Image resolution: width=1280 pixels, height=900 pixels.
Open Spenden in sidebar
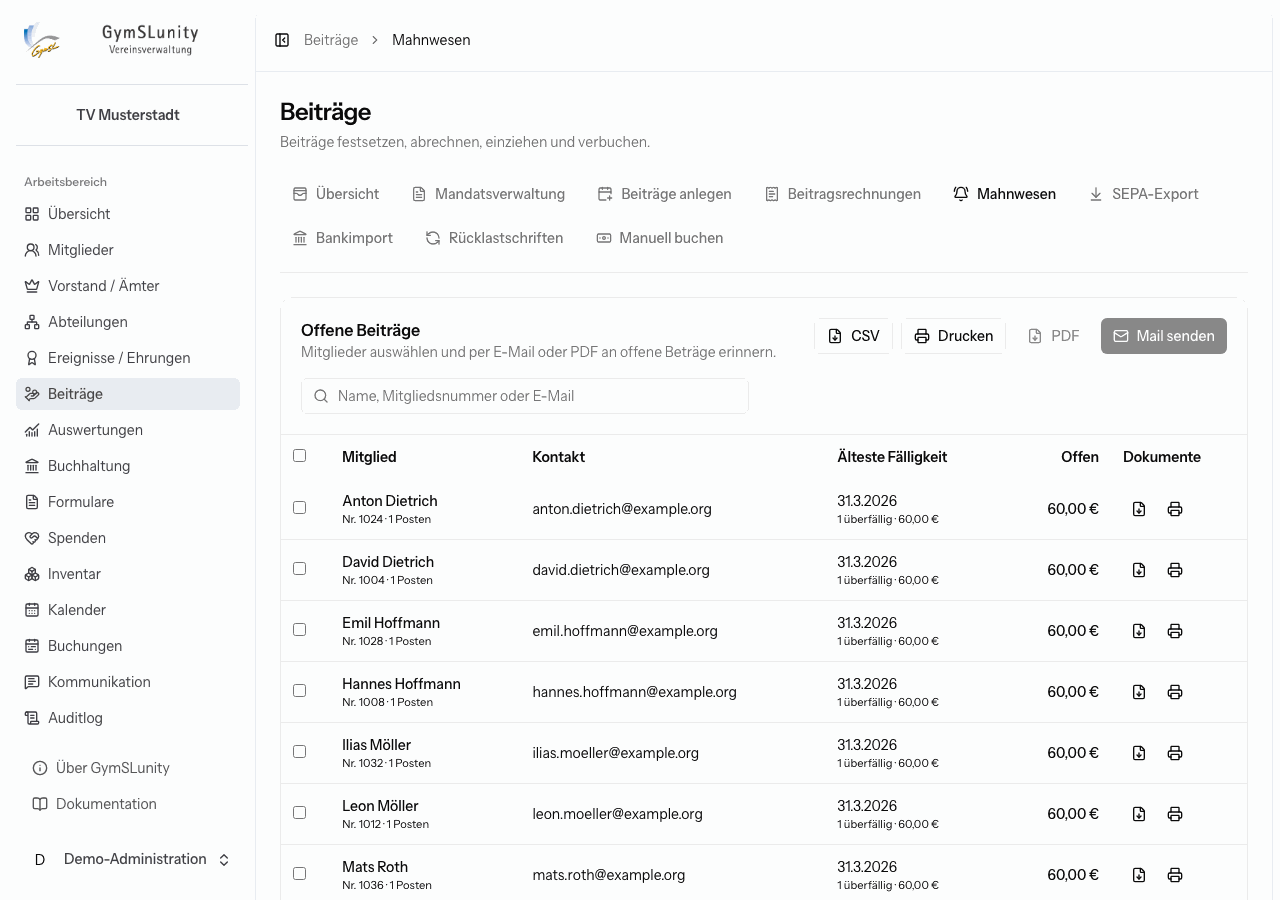pyautogui.click(x=128, y=538)
